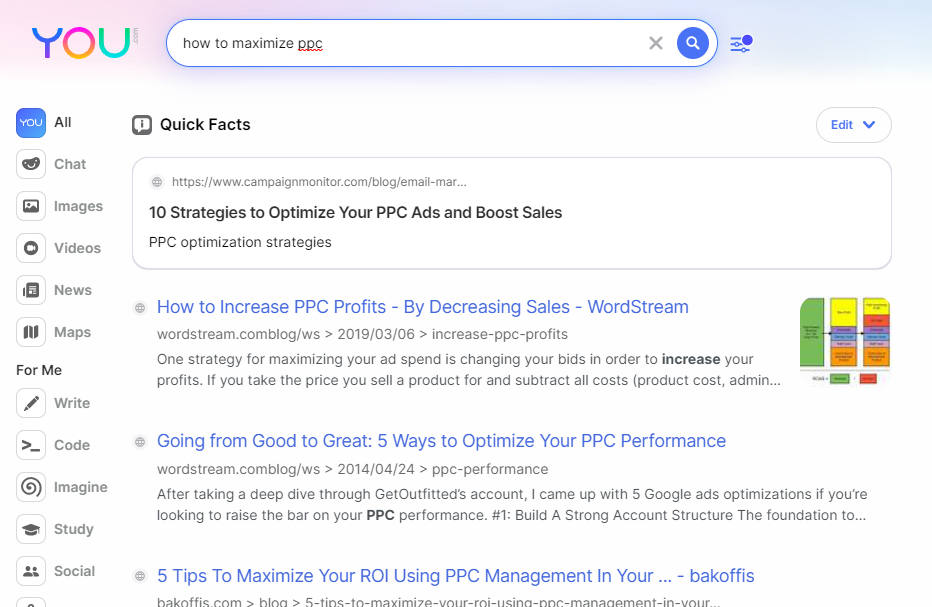
Task: Switch to the Images tab label
Action: (78, 206)
